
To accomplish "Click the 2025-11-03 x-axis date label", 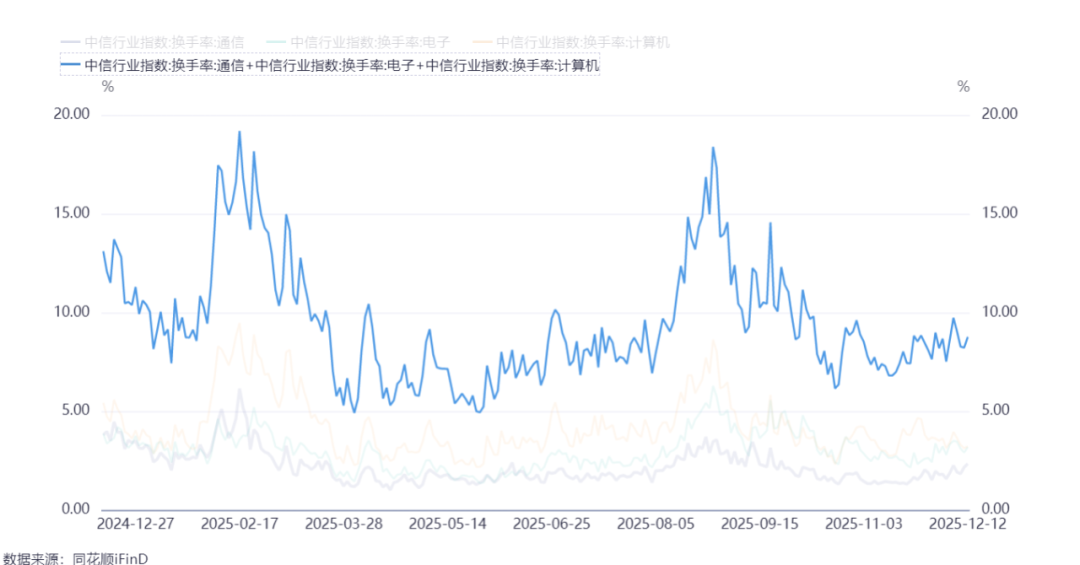I will tap(864, 524).
